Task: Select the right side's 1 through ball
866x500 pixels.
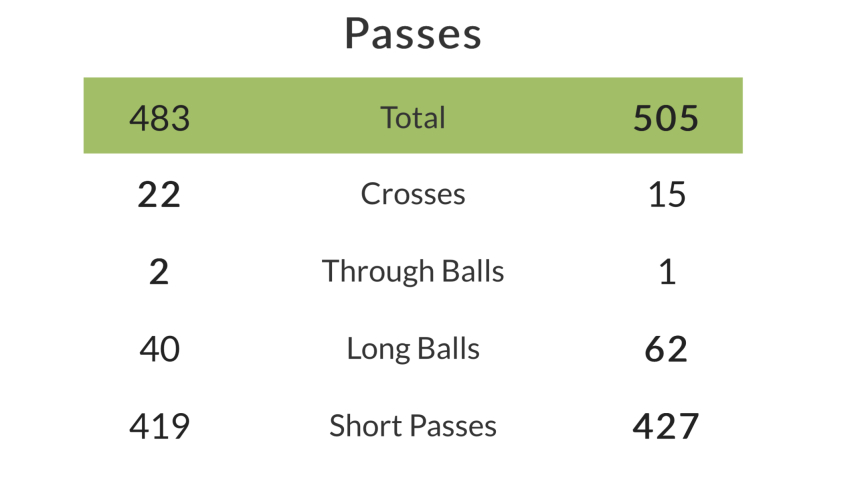Action: tap(667, 272)
